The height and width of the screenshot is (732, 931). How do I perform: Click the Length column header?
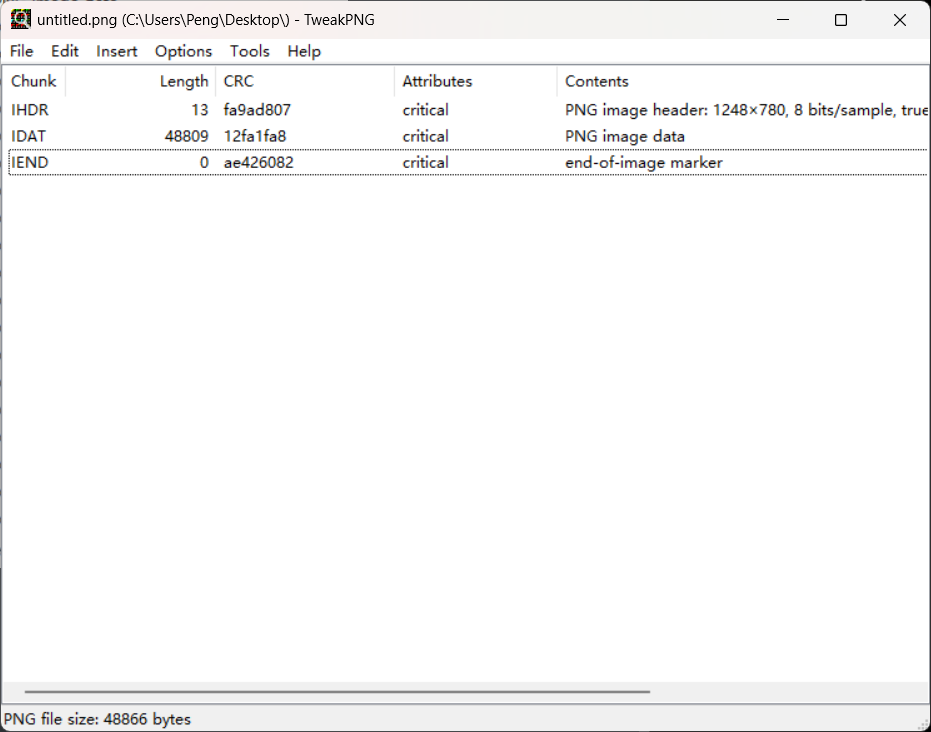[x=140, y=81]
